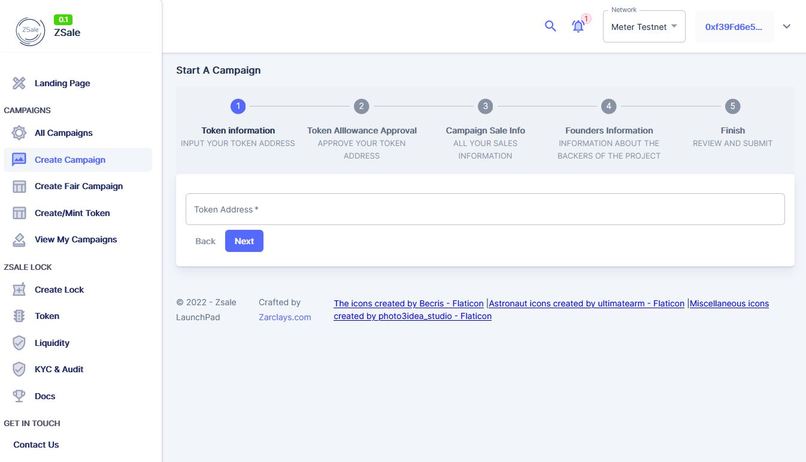Open Contact Us link

pos(36,445)
